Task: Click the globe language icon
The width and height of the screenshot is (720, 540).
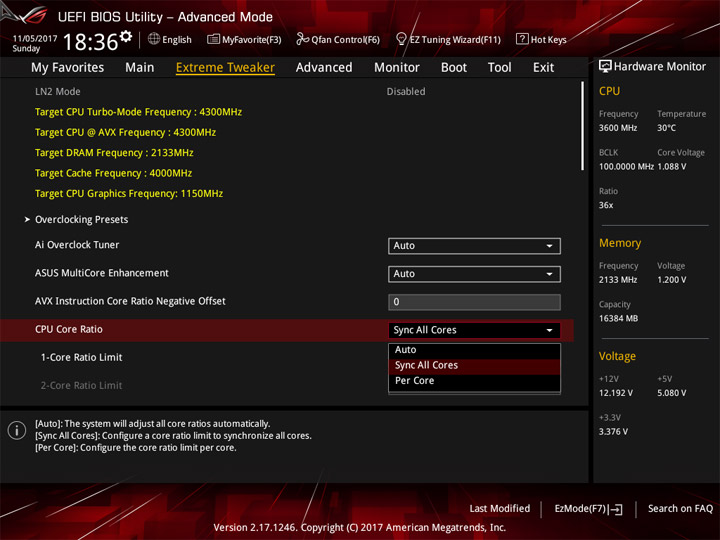Action: tap(154, 39)
